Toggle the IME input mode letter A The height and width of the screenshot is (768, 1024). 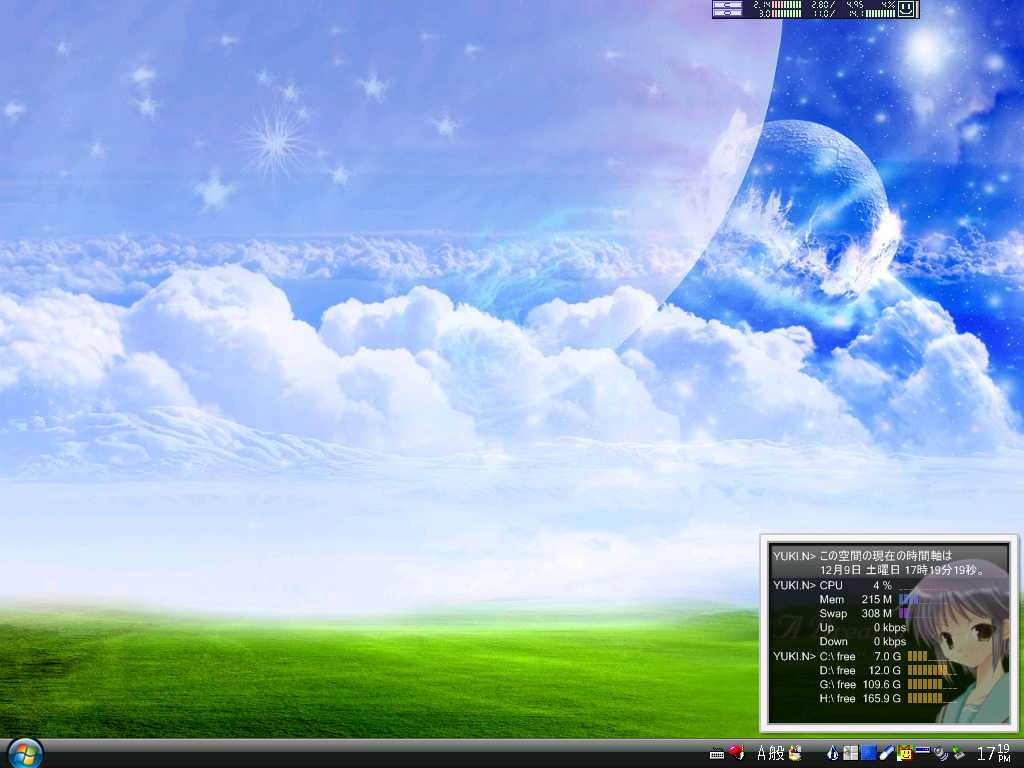761,753
